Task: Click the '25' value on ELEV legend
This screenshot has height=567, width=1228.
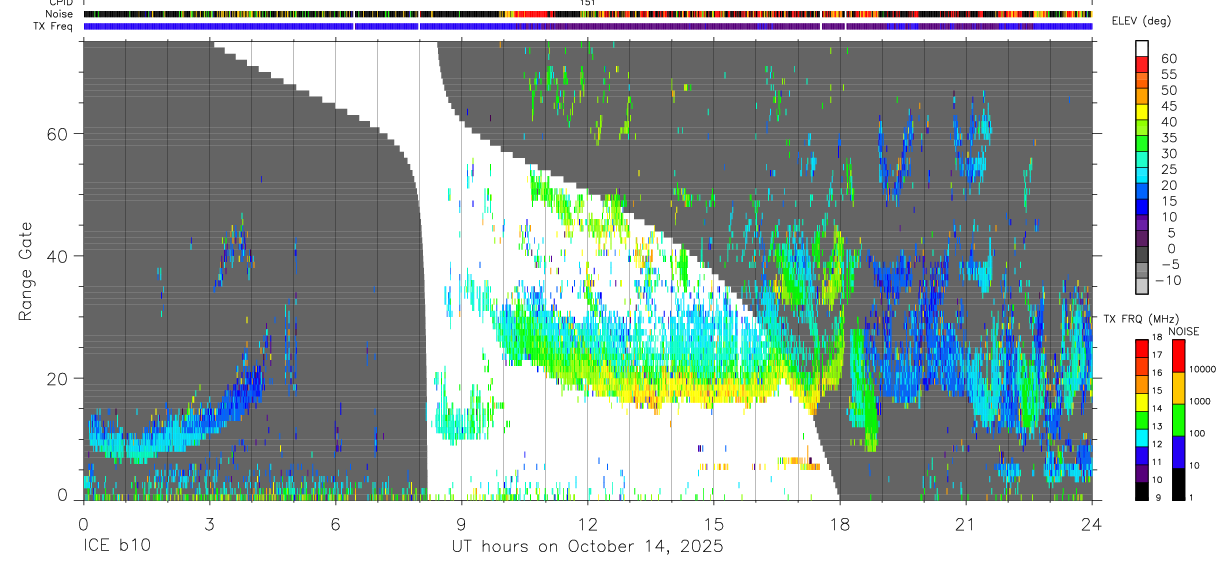Action: (1169, 169)
